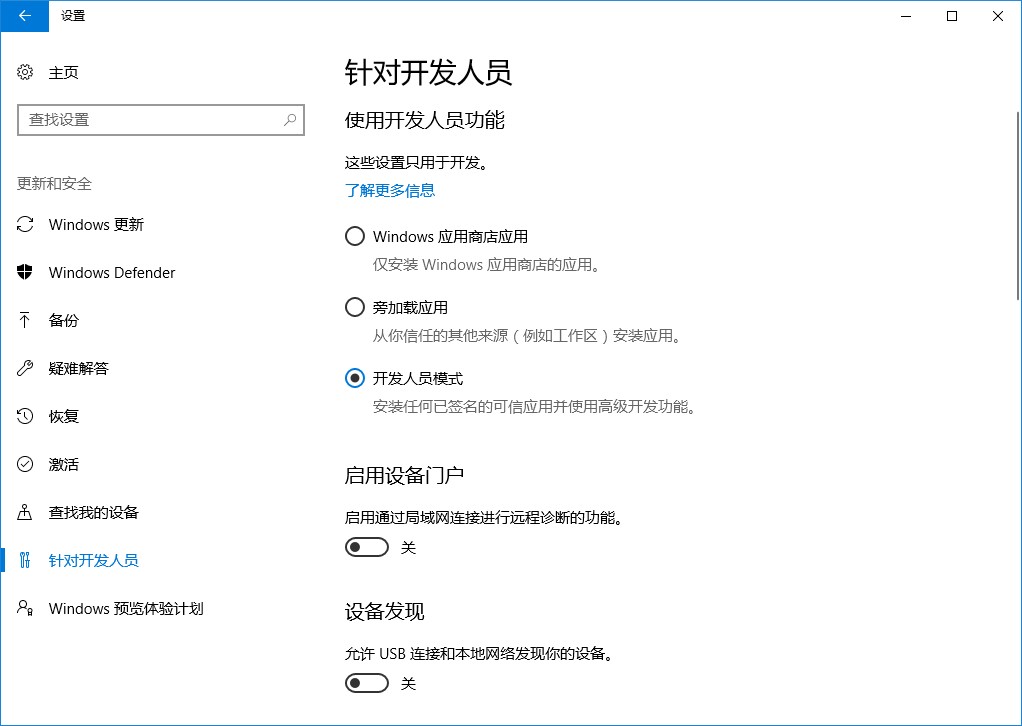Click the 备份 upload arrow icon
The width and height of the screenshot is (1022, 726).
coord(26,321)
